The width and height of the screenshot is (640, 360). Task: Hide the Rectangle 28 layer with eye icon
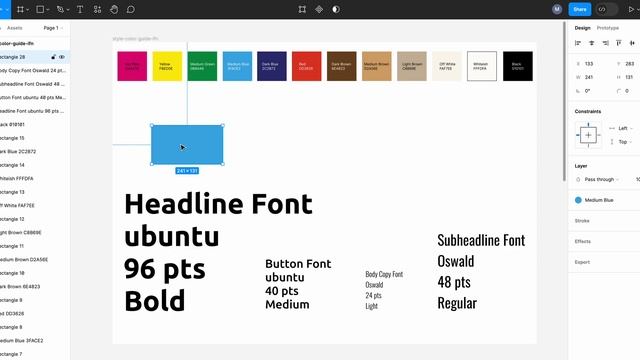point(62,57)
